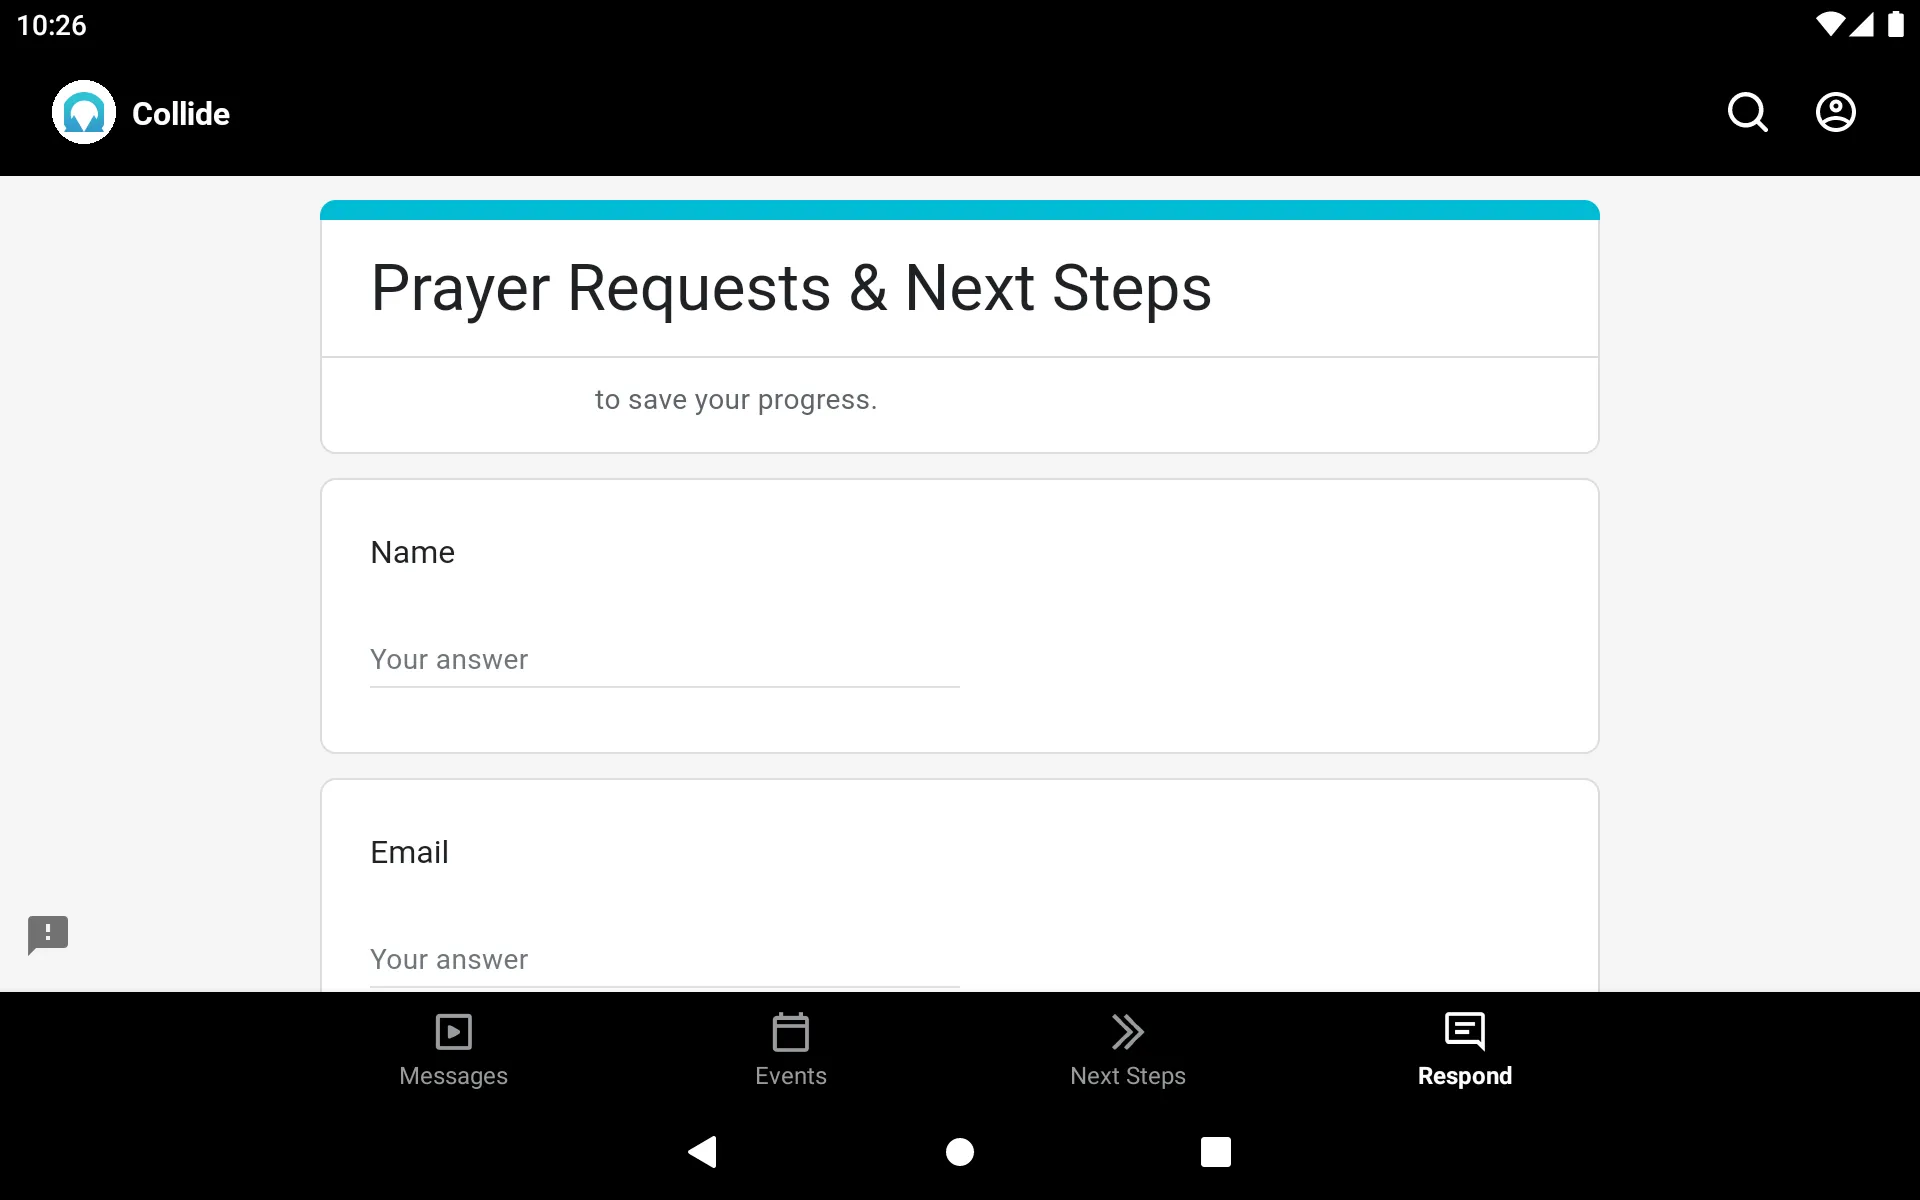Navigate to Events tab
The height and width of the screenshot is (1200, 1920).
(789, 1048)
